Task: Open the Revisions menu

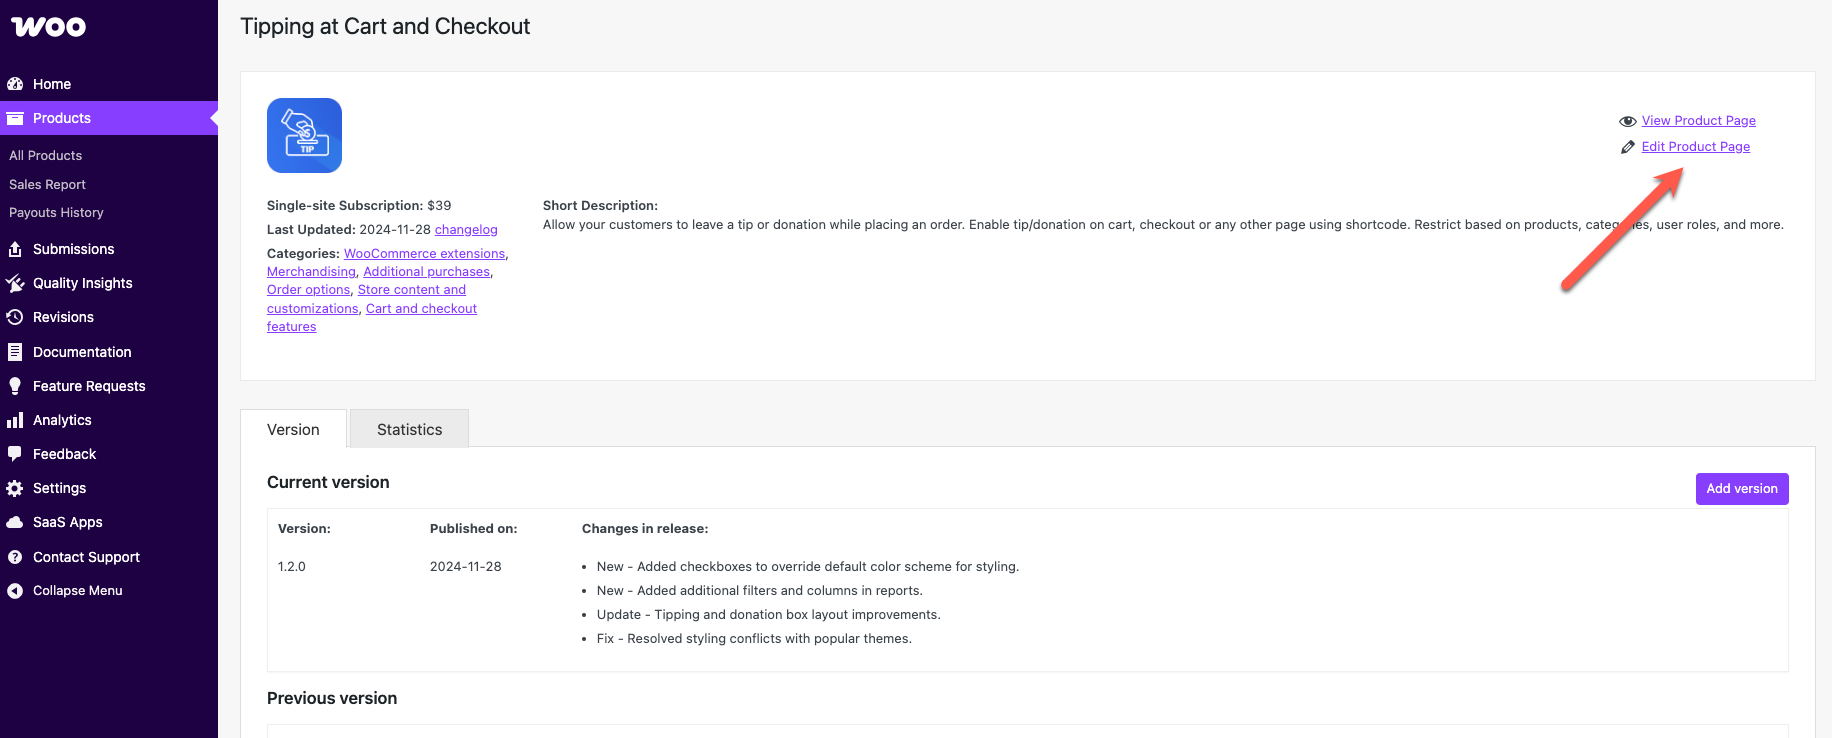Action: click(109, 317)
